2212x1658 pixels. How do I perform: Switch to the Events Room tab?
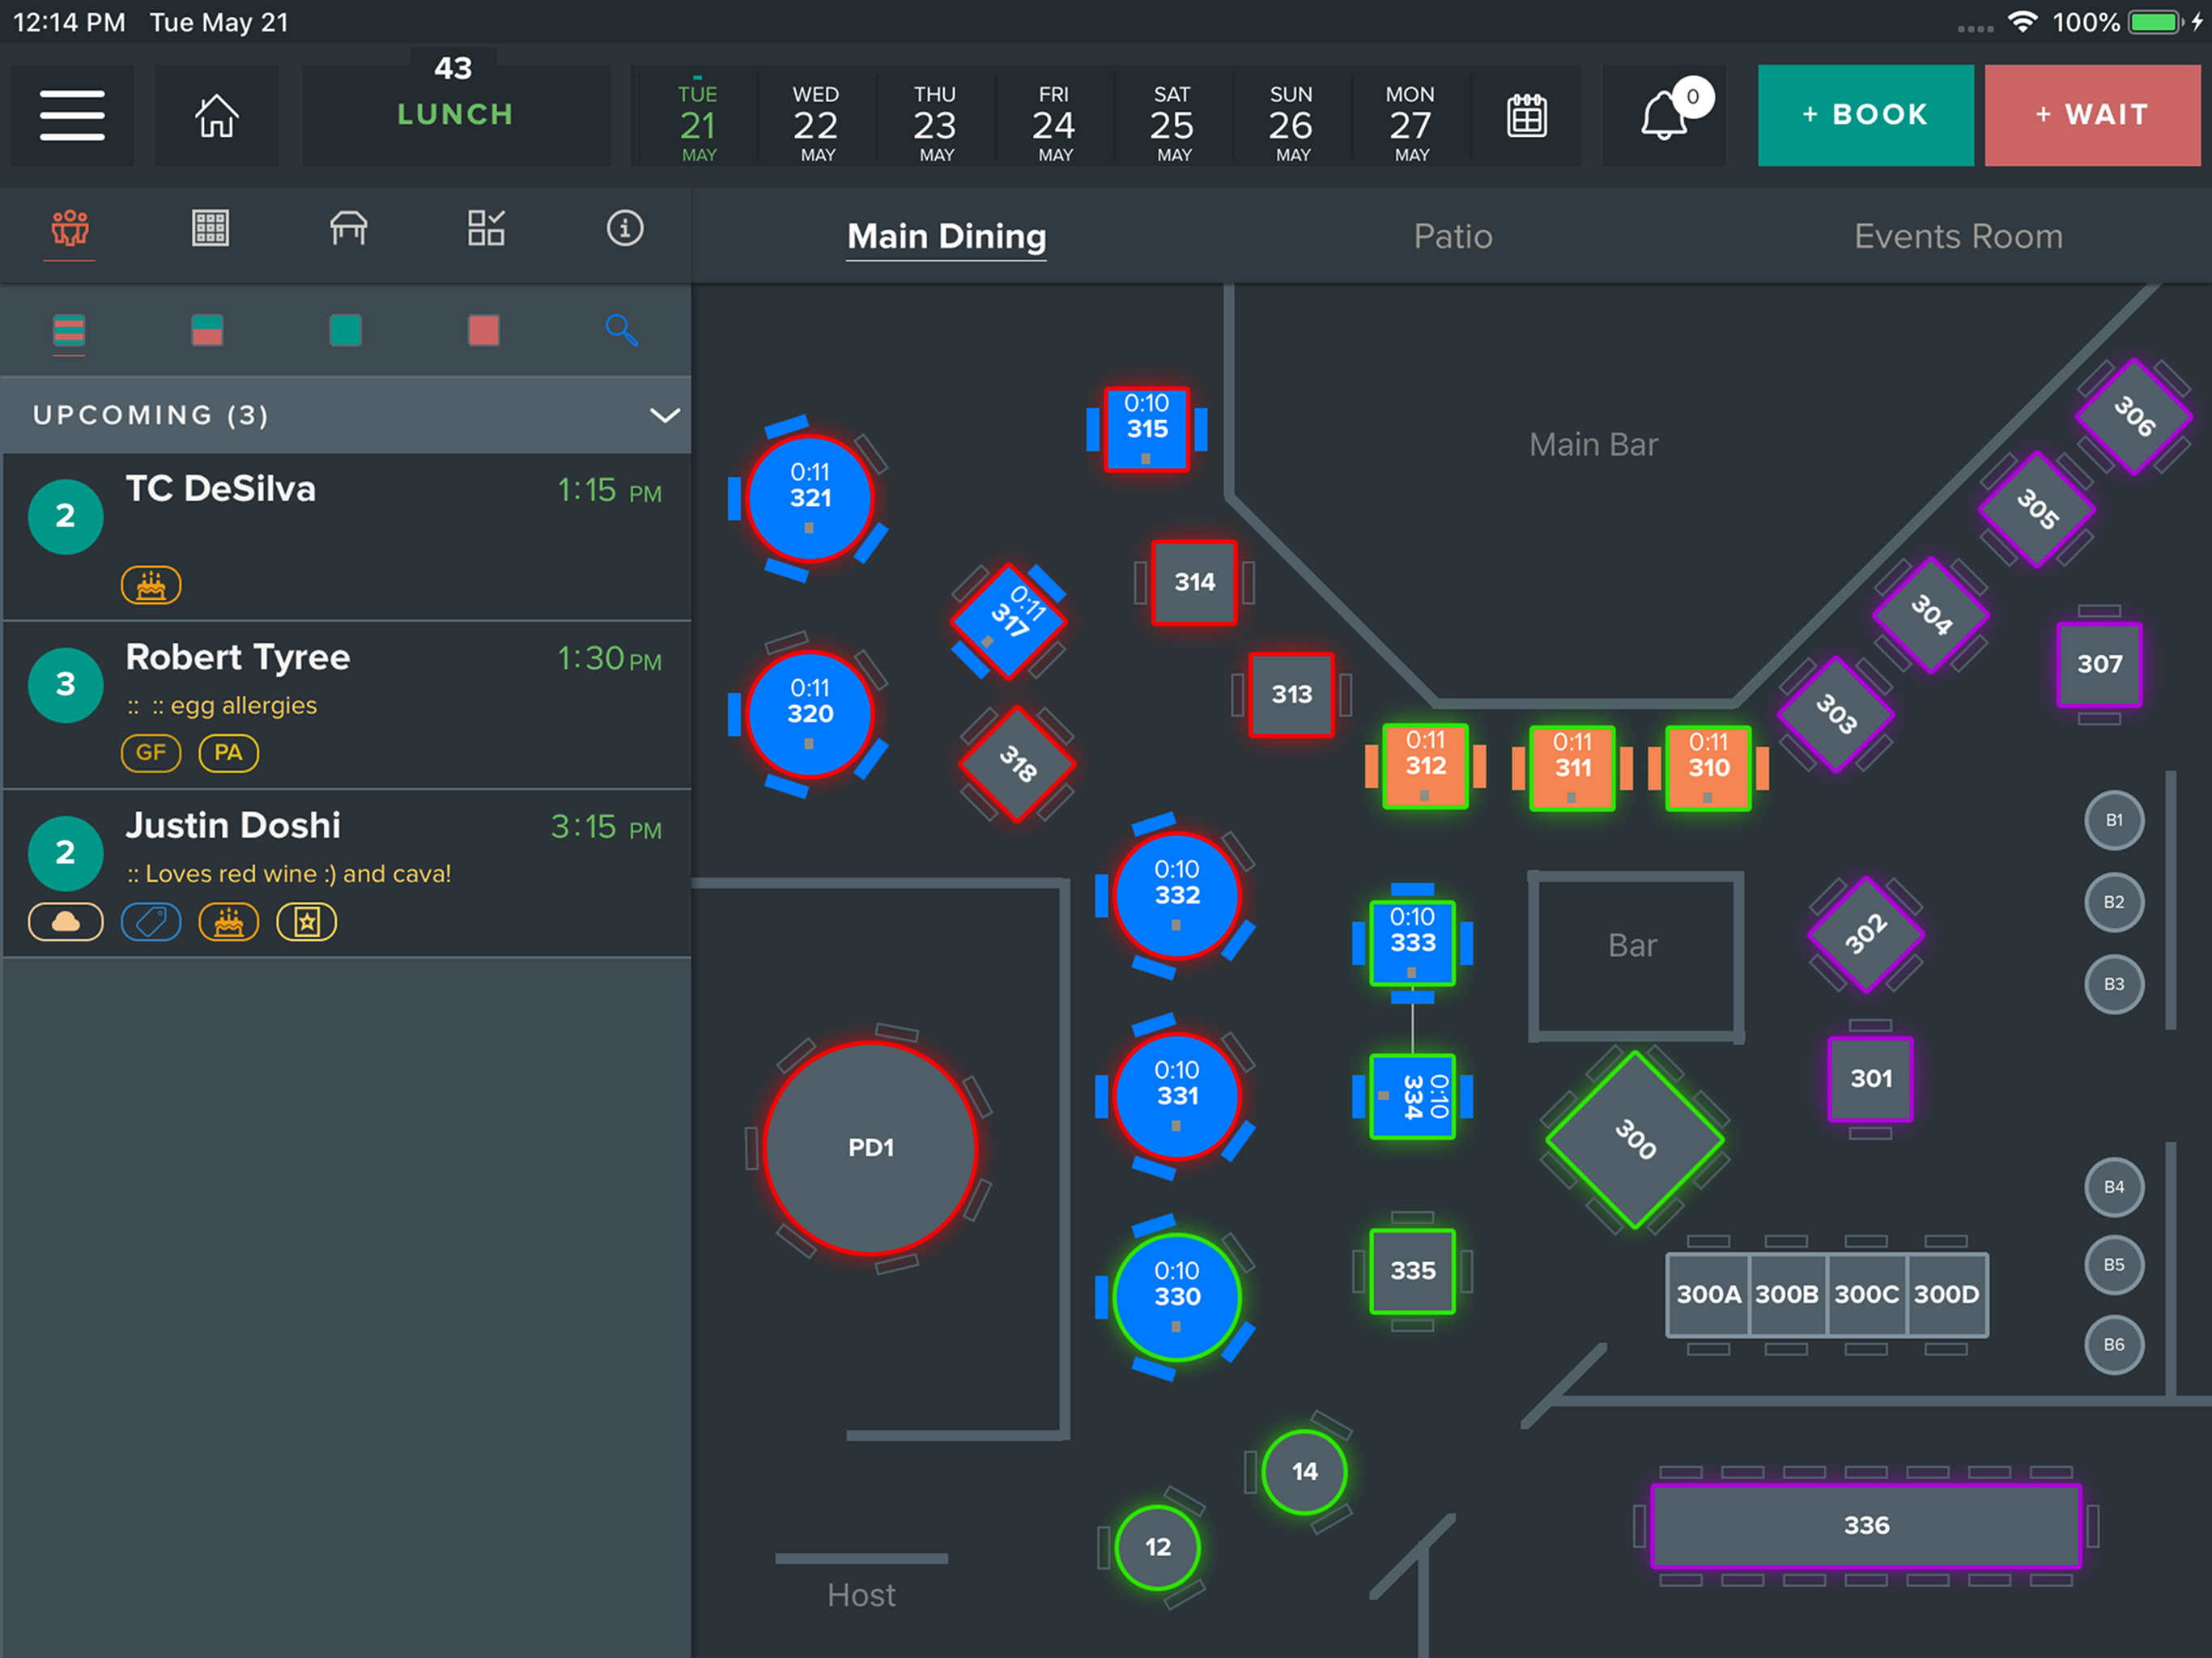tap(1958, 236)
